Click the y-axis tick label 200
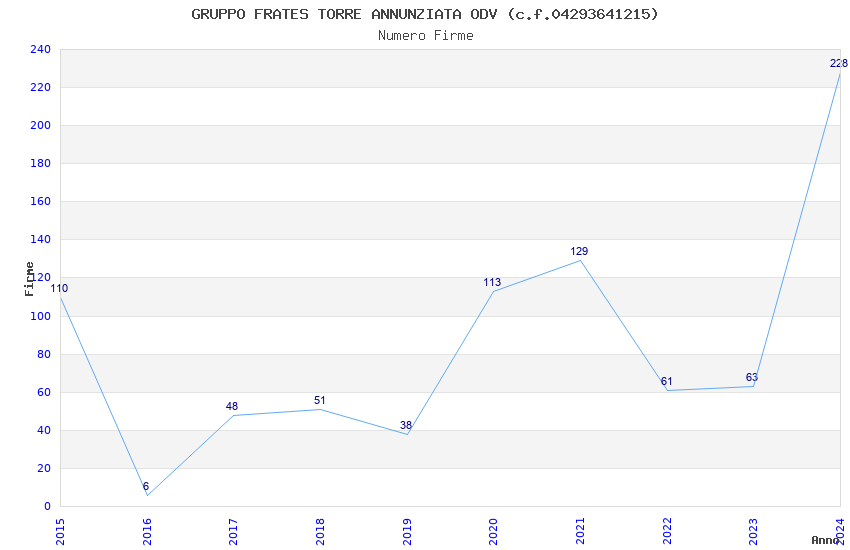This screenshot has height=550, width=850. point(41,125)
